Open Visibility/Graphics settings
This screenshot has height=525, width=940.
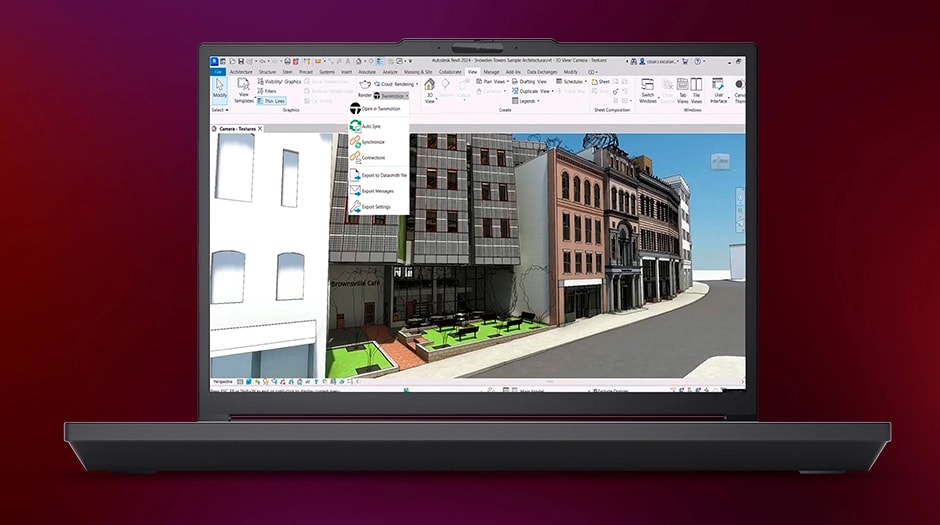click(279, 82)
